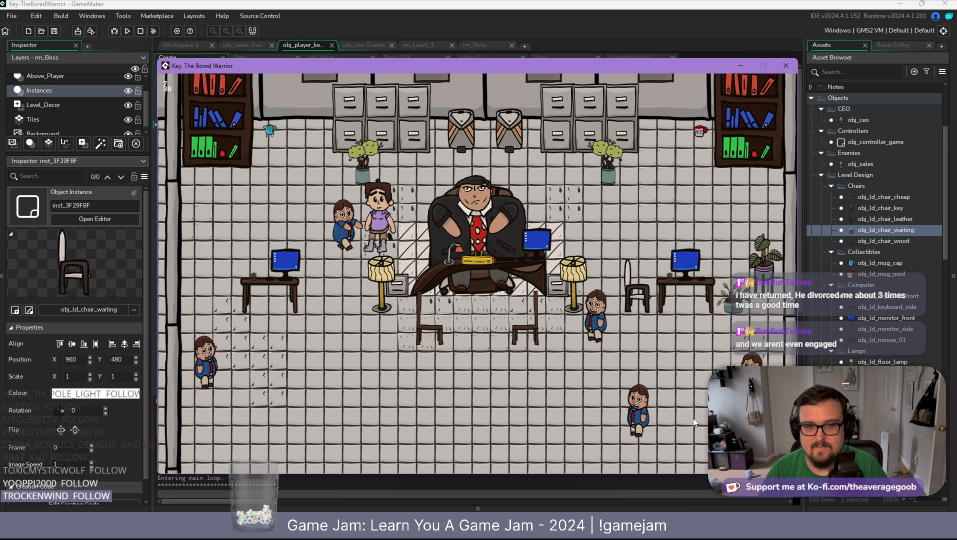Create a new project from toolbar
957x540 pixels.
[x=28, y=31]
